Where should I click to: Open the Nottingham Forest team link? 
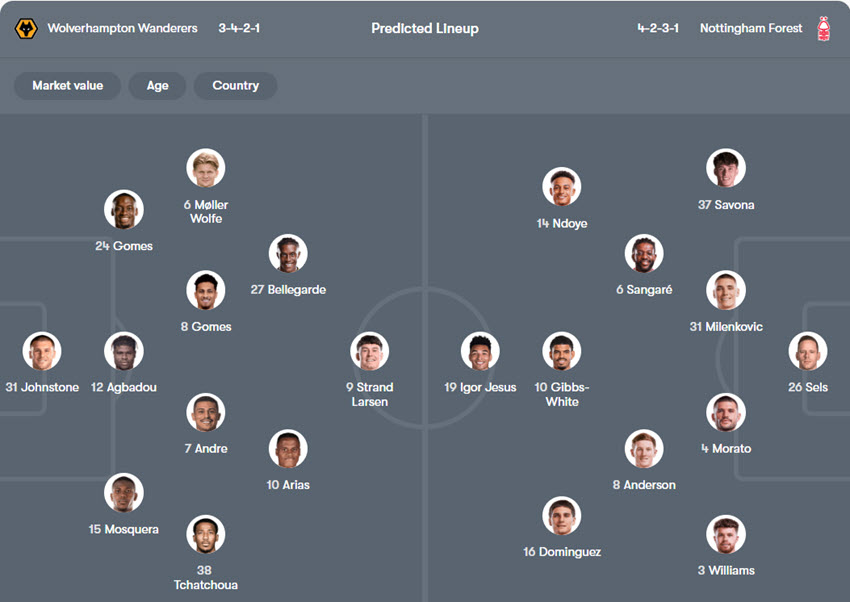coord(751,28)
